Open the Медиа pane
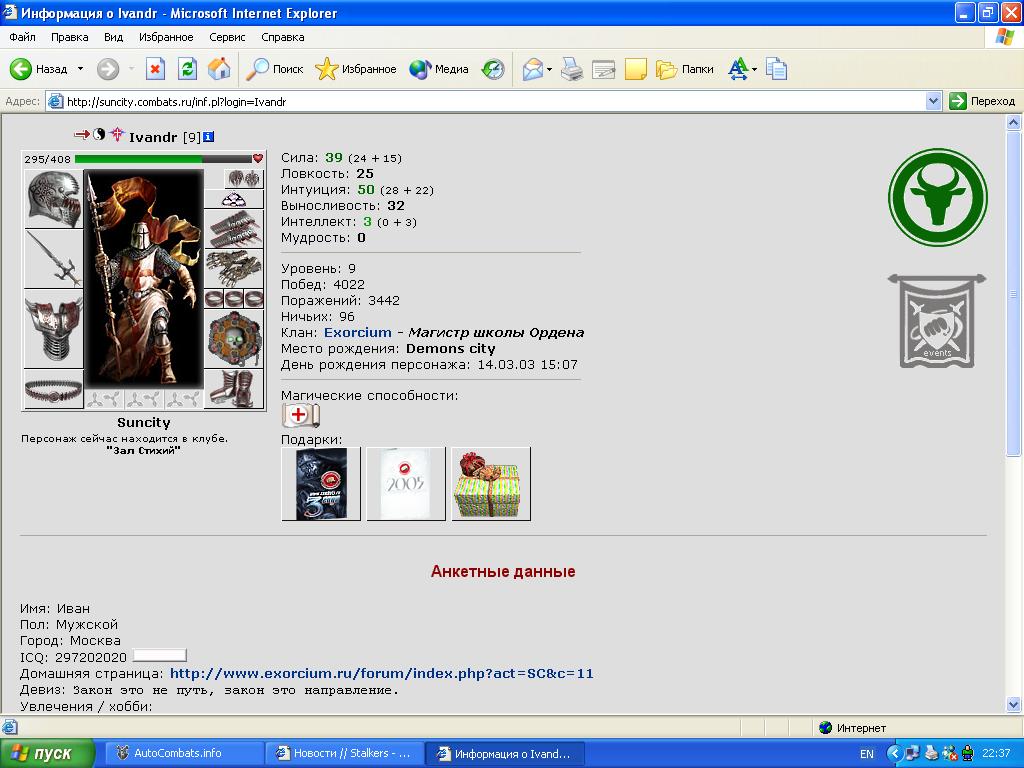The width and height of the screenshot is (1024, 768). [x=439, y=69]
